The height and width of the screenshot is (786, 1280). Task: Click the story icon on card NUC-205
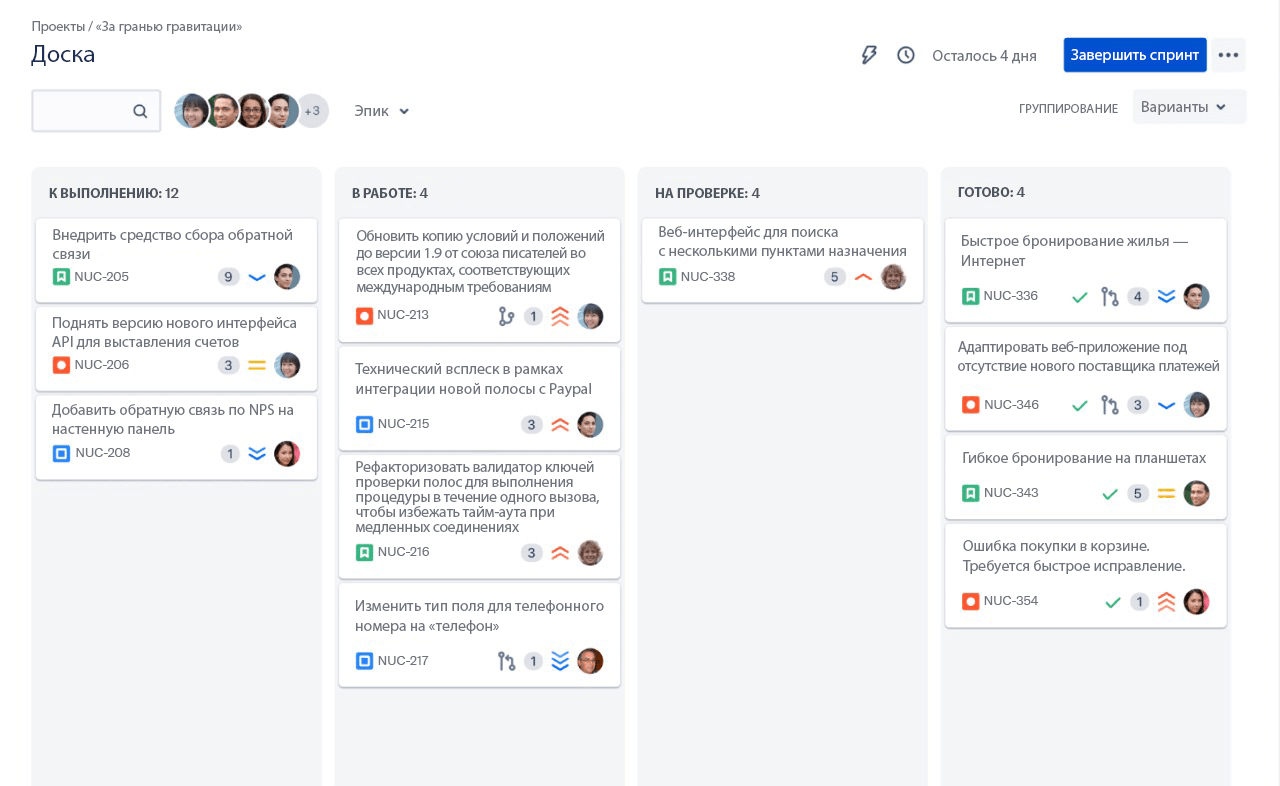[61, 277]
